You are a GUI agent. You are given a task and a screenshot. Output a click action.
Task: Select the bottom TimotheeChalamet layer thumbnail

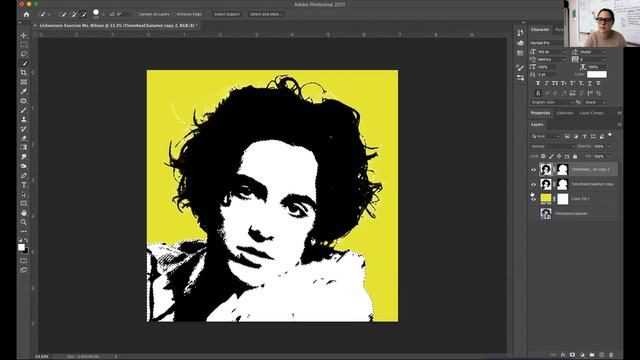click(546, 213)
